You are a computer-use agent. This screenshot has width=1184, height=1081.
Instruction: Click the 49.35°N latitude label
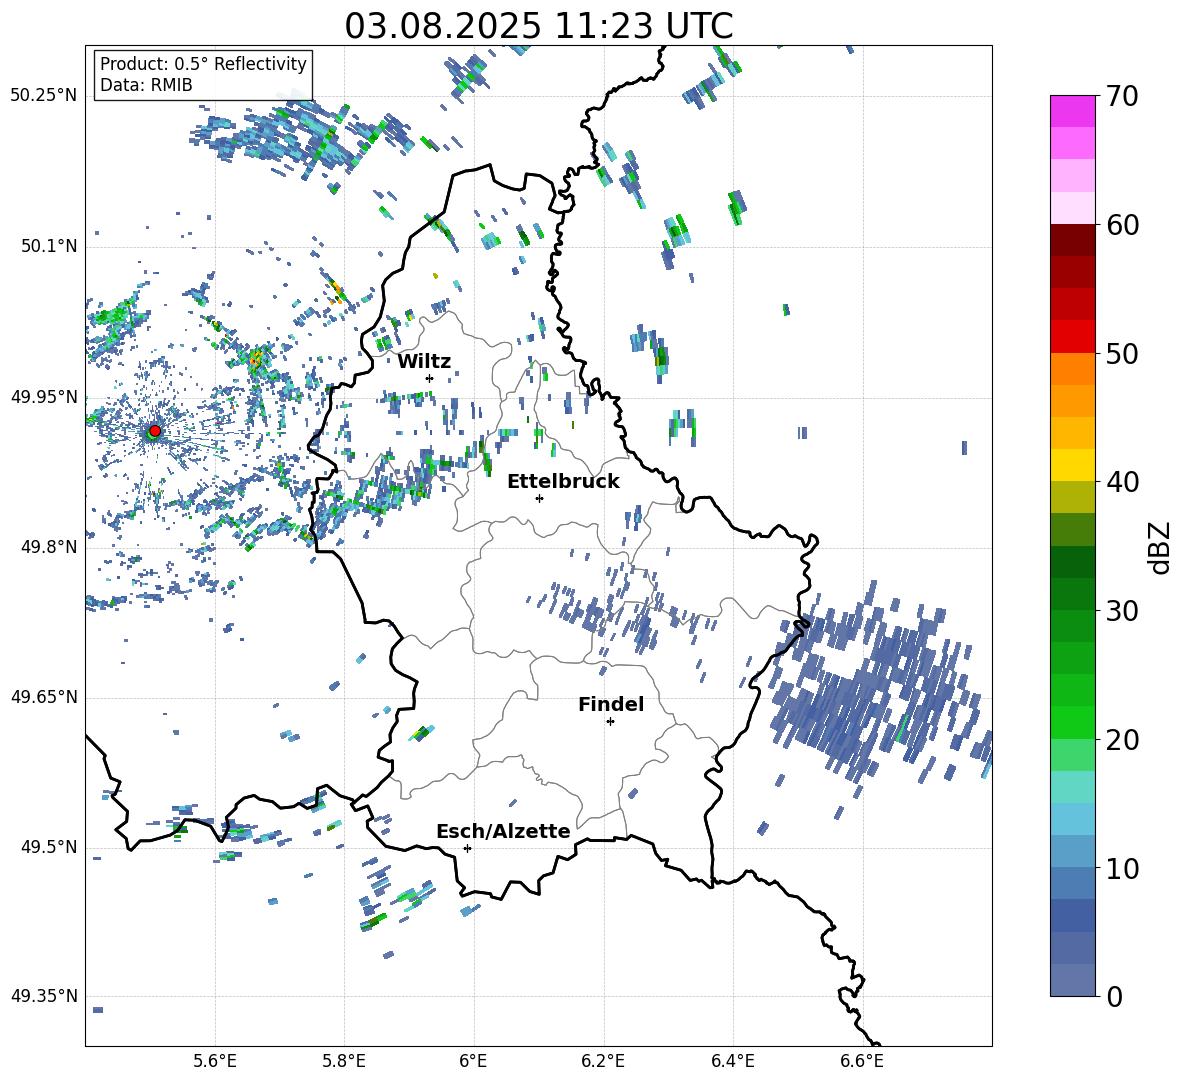[x=44, y=996]
